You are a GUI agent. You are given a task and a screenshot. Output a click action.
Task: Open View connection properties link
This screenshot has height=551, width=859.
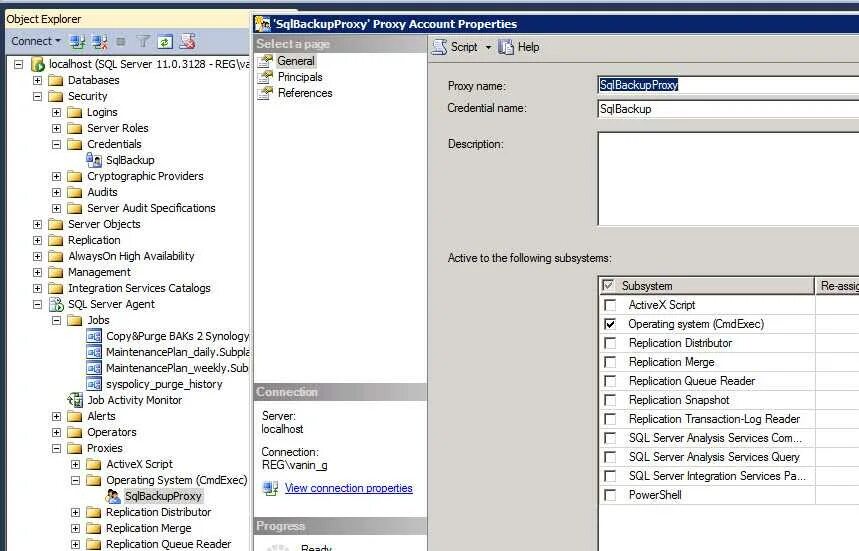[348, 488]
